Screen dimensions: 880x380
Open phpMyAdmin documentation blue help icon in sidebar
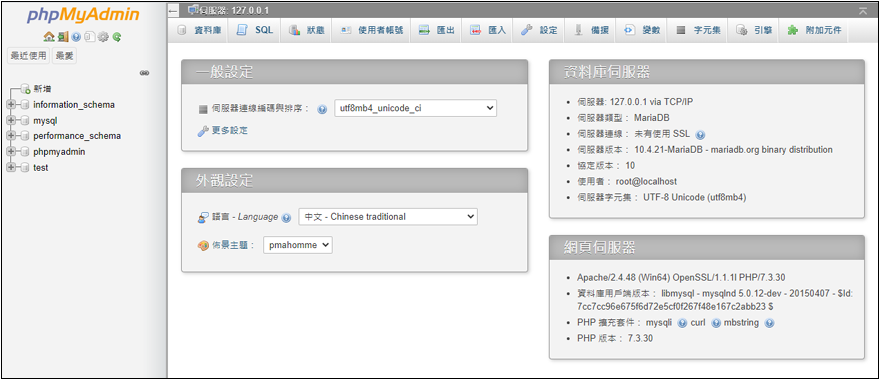(x=76, y=37)
